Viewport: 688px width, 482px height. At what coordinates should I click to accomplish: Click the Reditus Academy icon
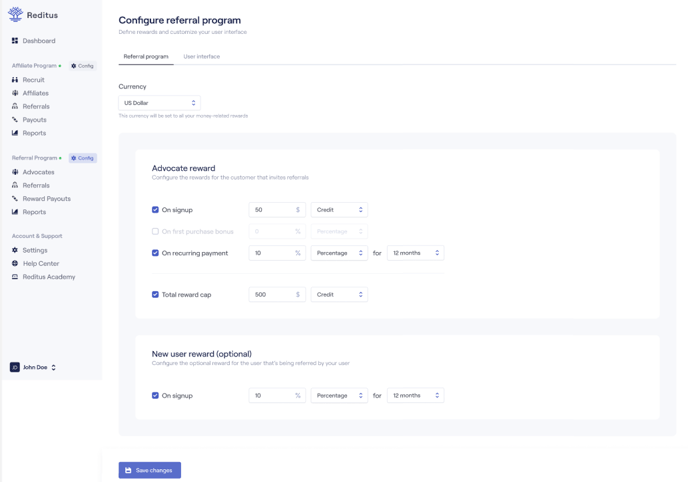click(15, 277)
